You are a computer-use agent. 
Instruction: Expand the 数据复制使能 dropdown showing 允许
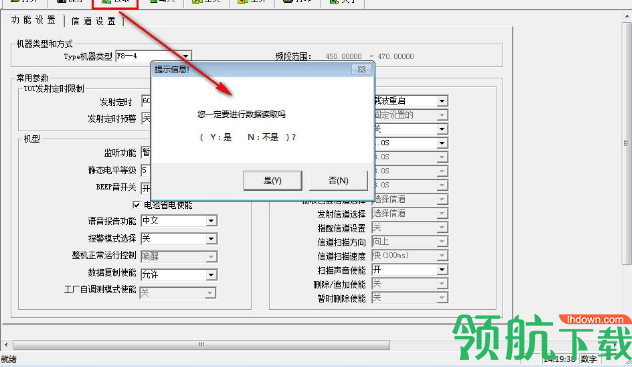tap(211, 275)
